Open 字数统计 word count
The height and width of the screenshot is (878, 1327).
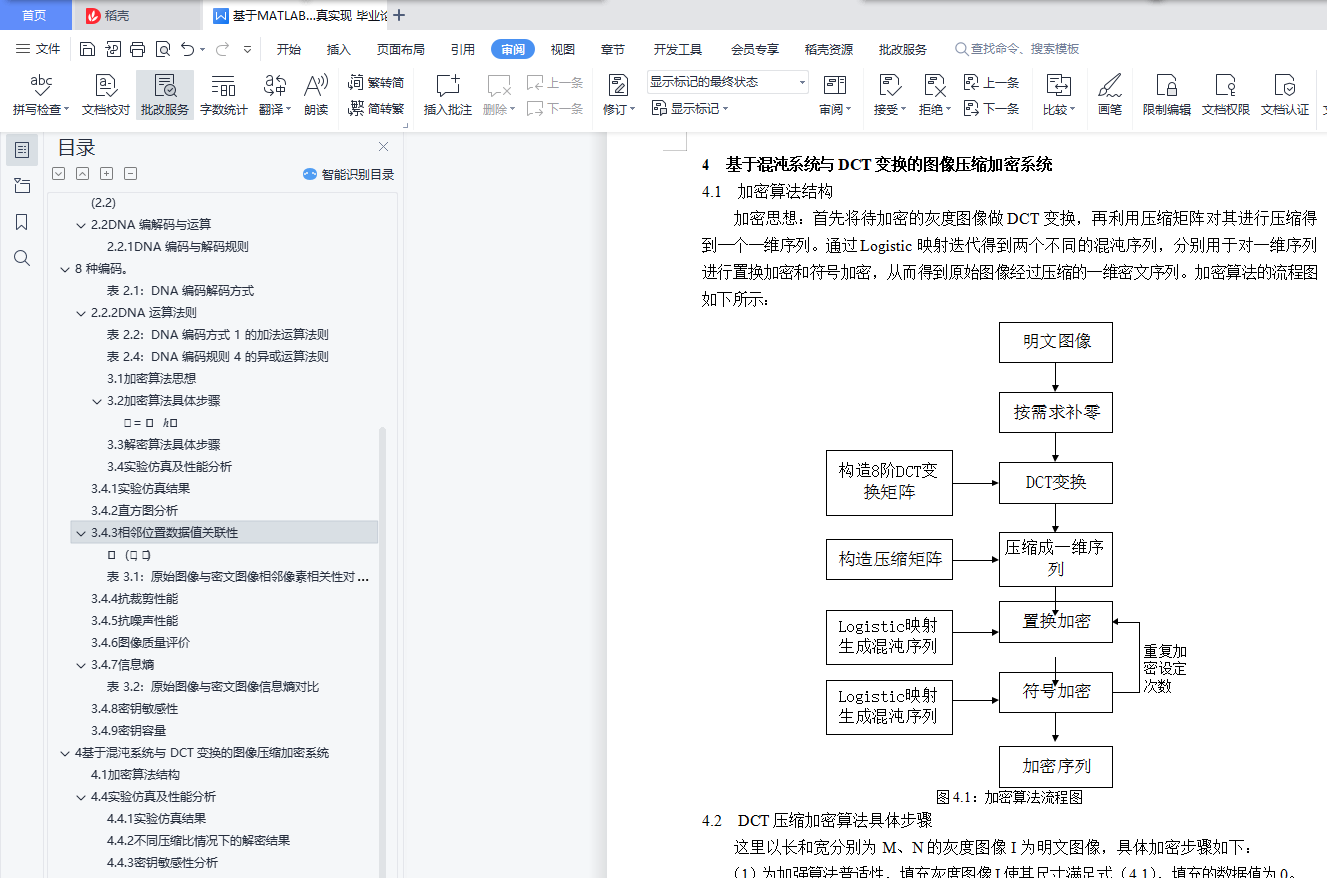[223, 96]
